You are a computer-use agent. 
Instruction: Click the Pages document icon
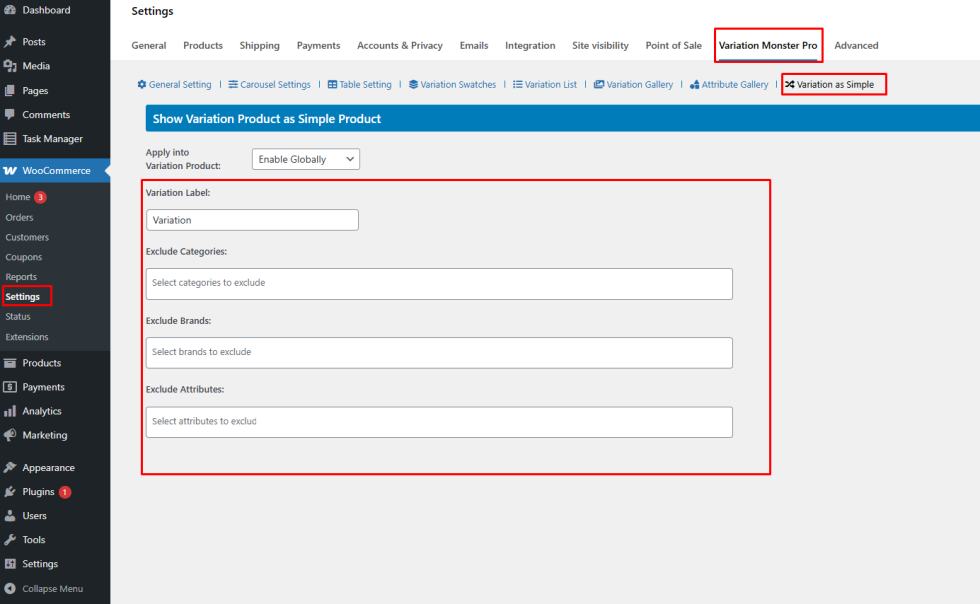(x=9, y=91)
